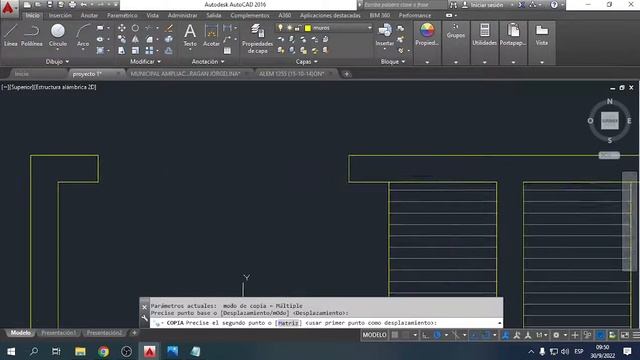640x360 pixels.
Task: Expand the Dibujo panel dropdown
Action: tap(57, 62)
